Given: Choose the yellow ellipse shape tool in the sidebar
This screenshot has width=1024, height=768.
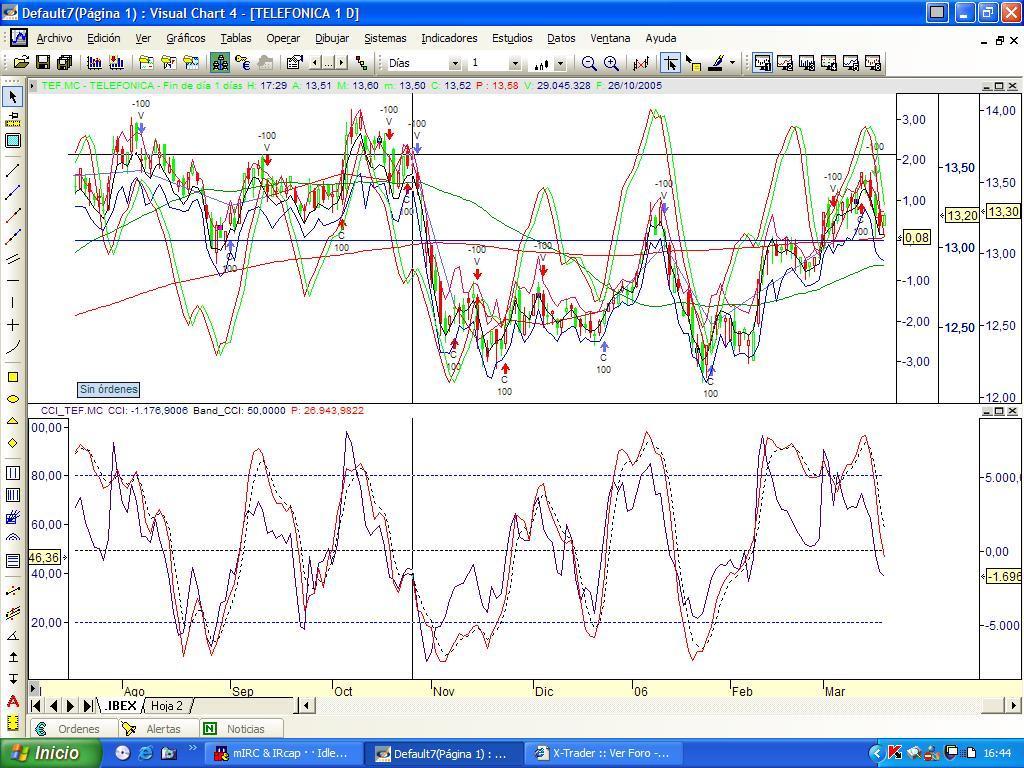Looking at the screenshot, I should pyautogui.click(x=12, y=399).
